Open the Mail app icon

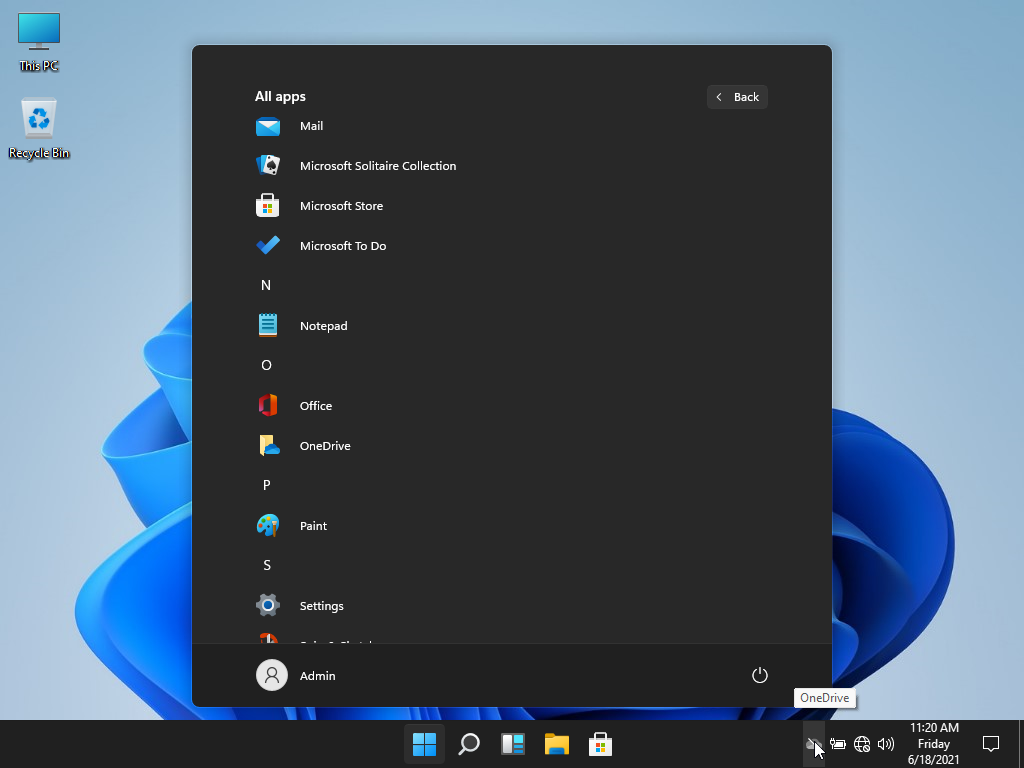pos(268,126)
